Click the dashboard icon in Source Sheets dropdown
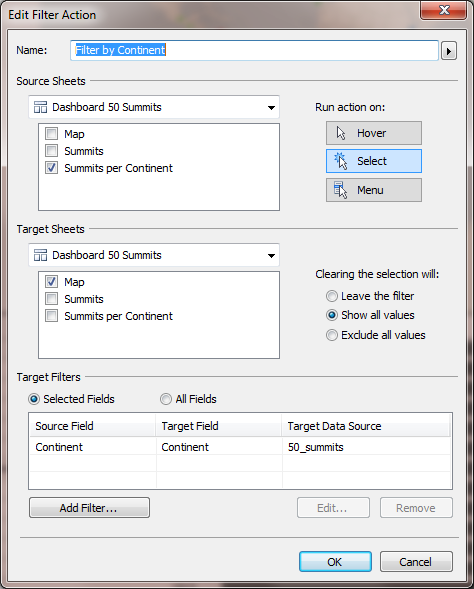Viewport: 474px width, 589px height. 40,107
